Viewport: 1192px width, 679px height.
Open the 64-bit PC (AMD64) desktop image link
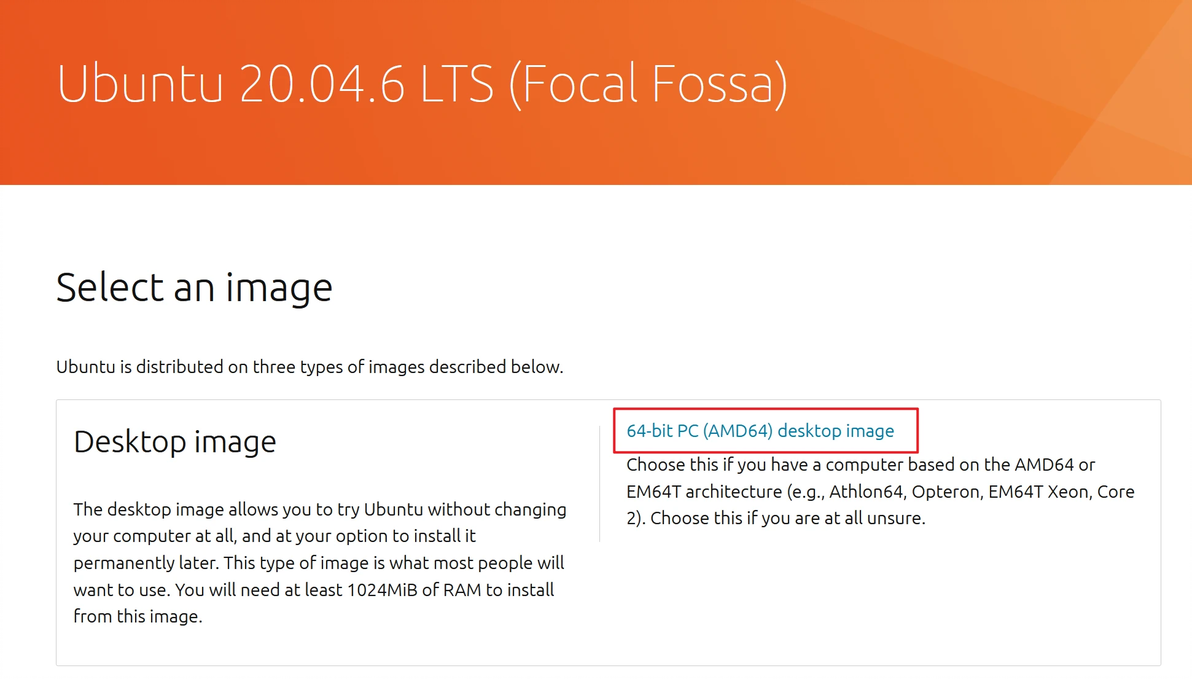click(x=760, y=431)
